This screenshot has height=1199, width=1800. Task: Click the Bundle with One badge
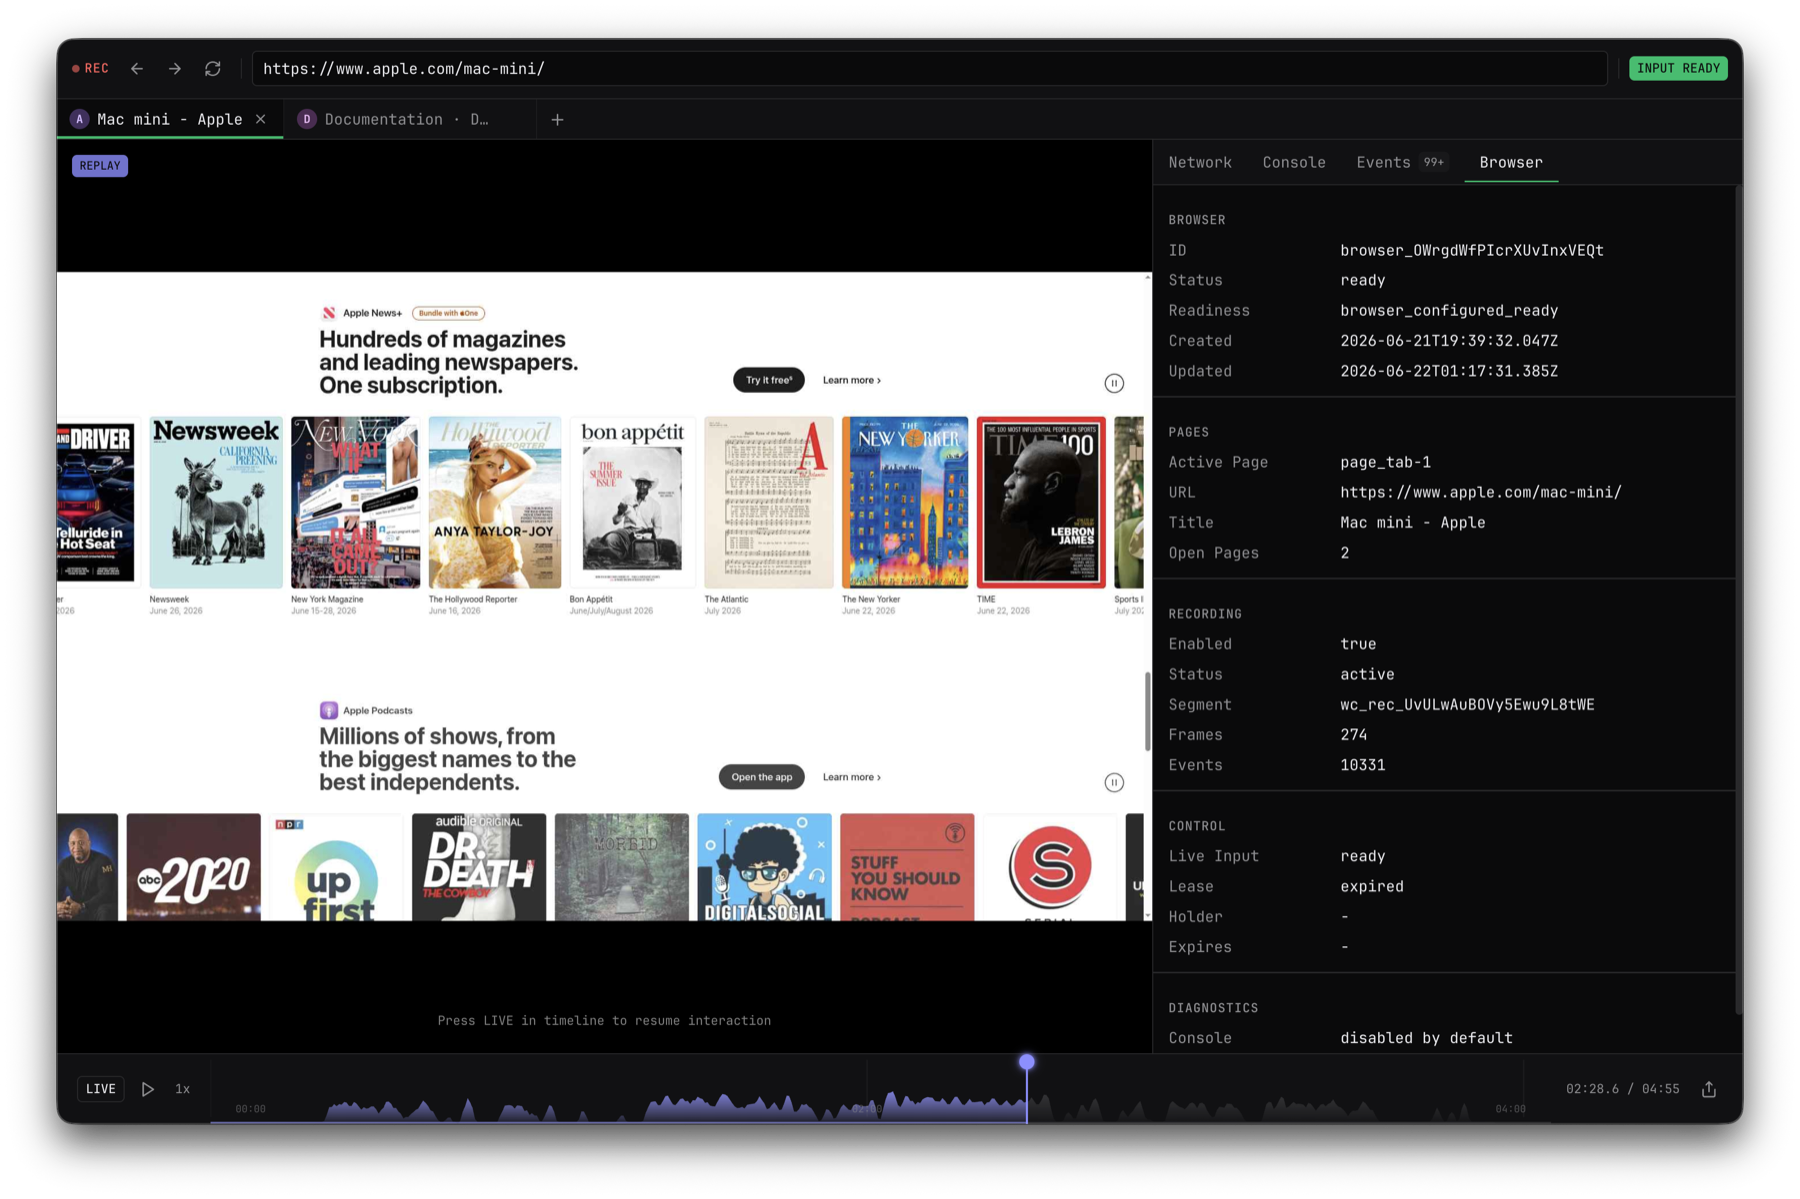click(448, 313)
